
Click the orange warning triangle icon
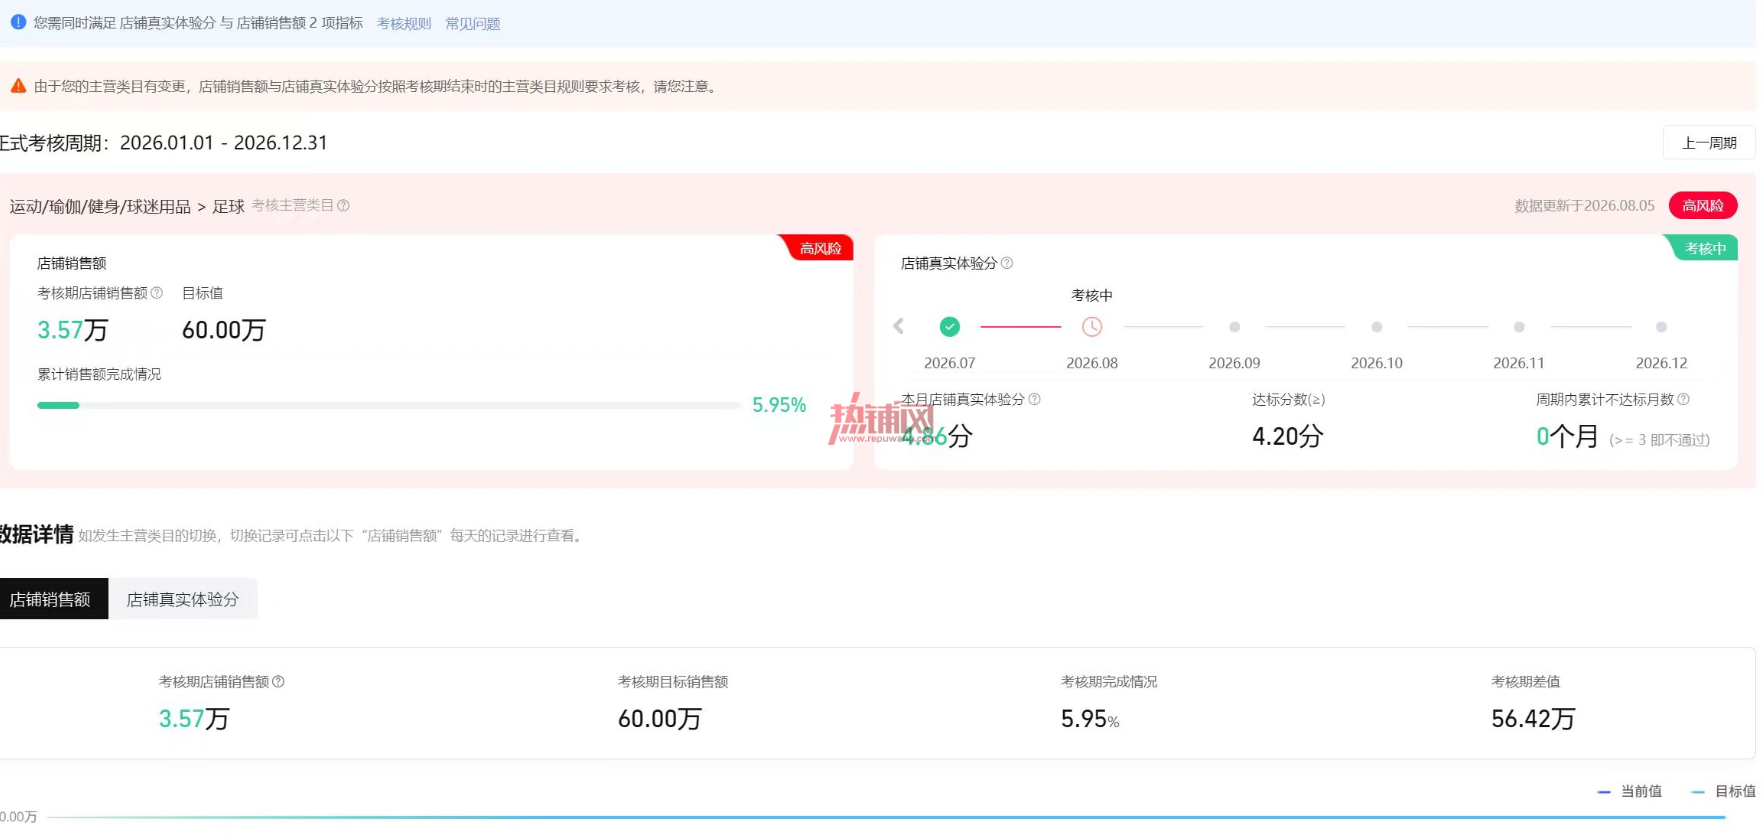(x=18, y=86)
